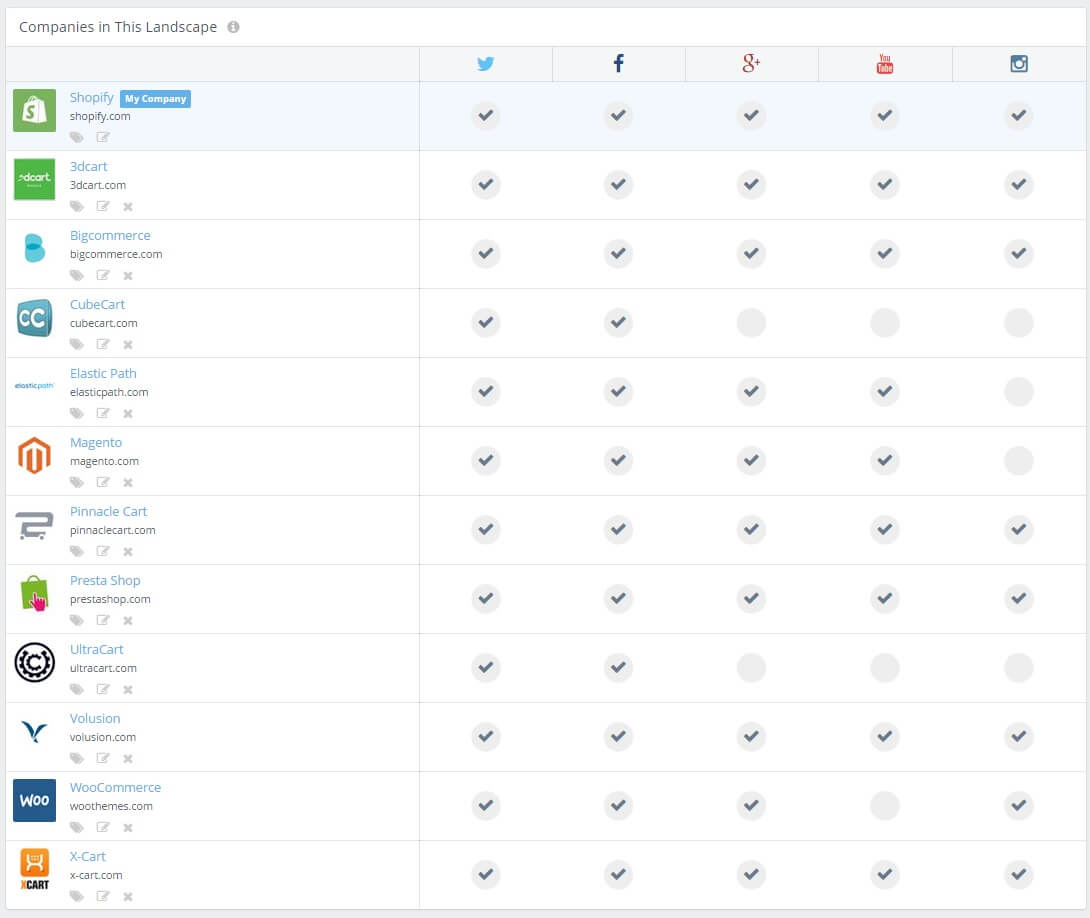1090x918 pixels.
Task: Click the edit icon under X-Cart
Action: (103, 896)
